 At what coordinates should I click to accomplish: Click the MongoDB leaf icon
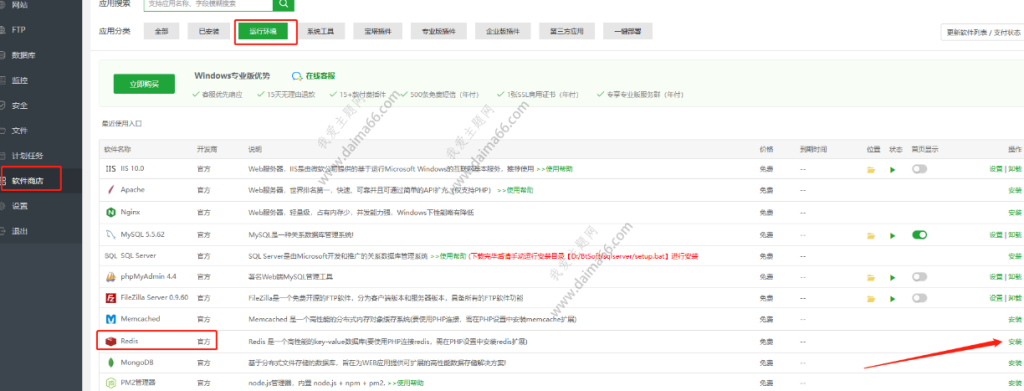pyautogui.click(x=110, y=362)
